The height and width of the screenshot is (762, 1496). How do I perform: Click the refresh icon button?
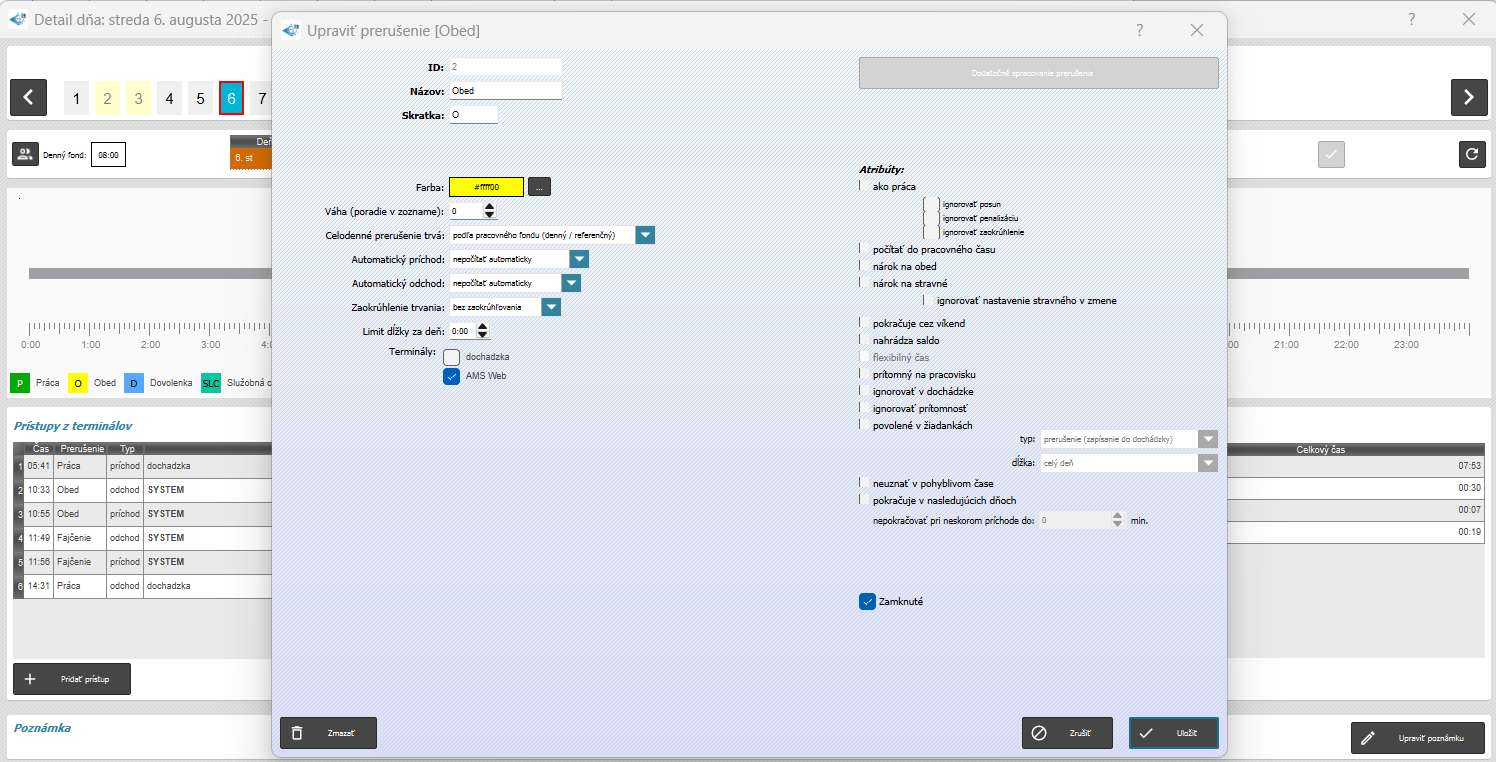[1471, 154]
